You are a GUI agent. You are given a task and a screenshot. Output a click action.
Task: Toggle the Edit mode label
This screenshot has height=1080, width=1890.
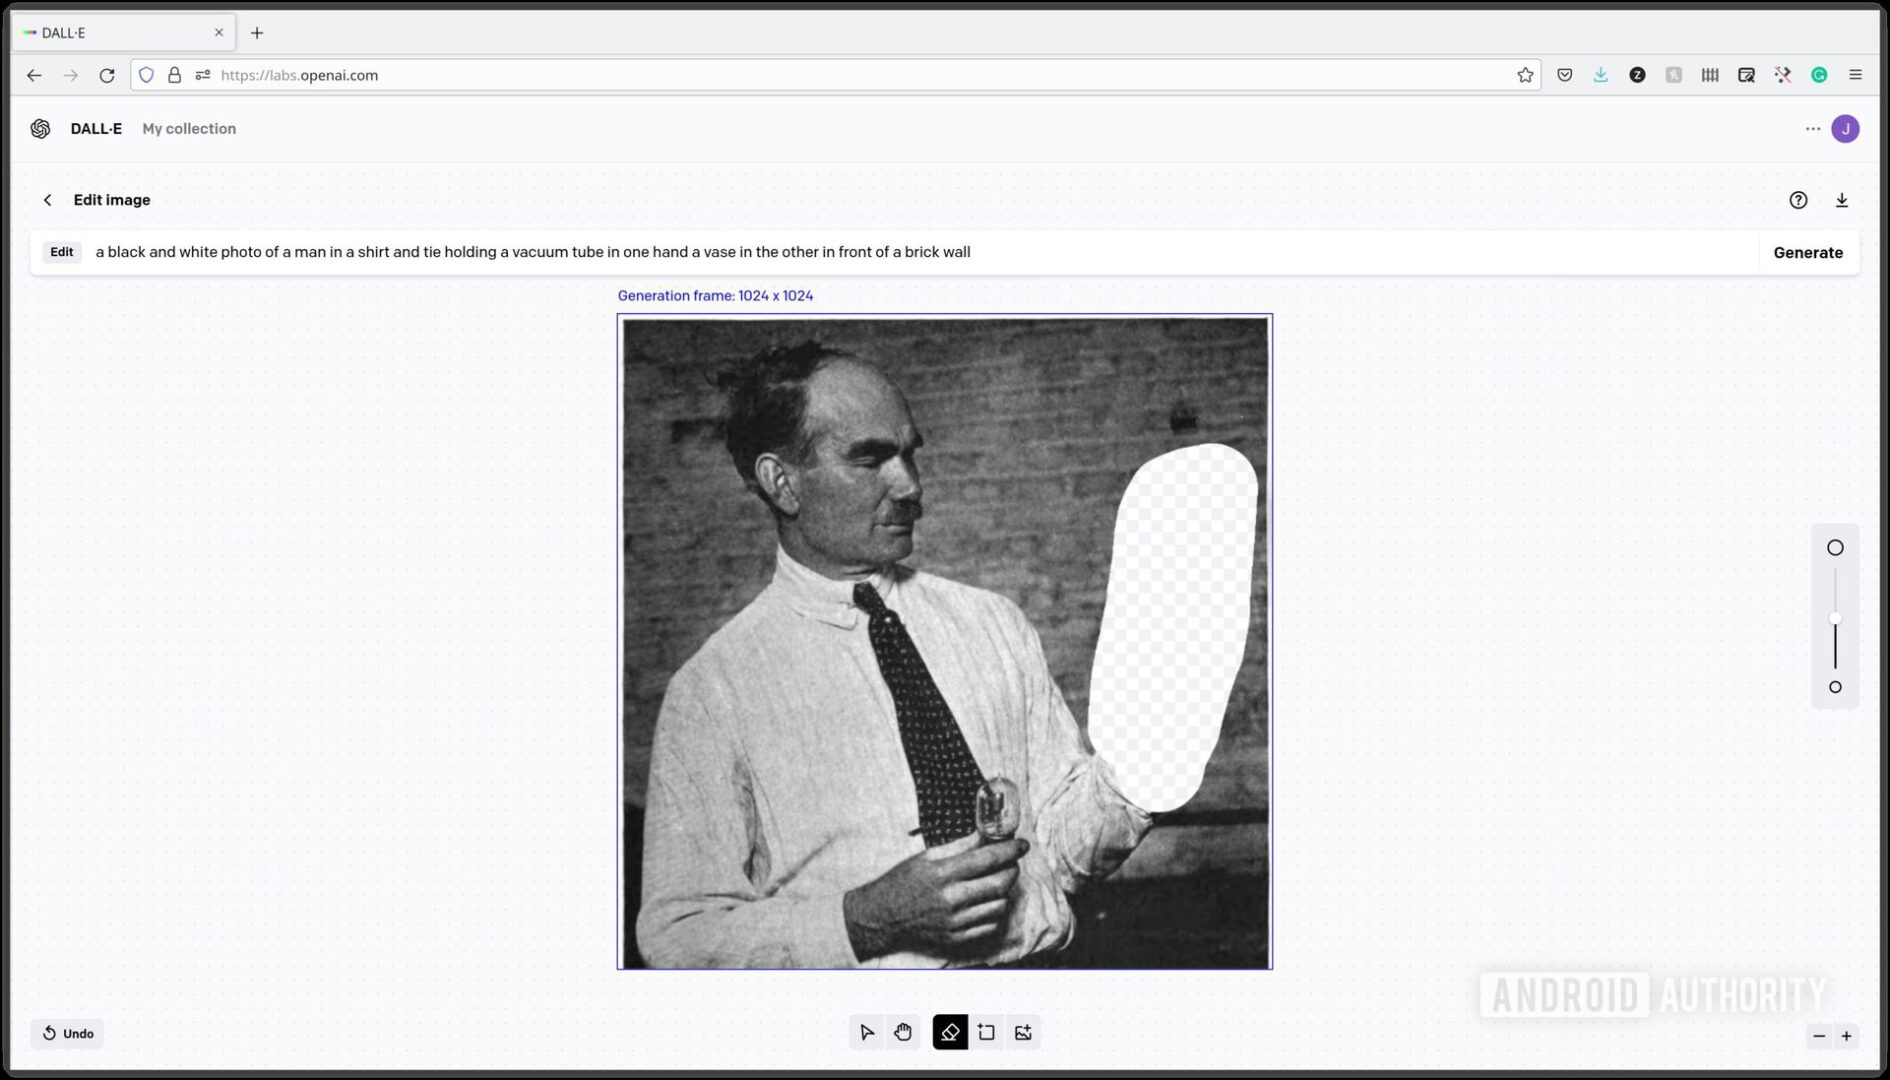[61, 252]
